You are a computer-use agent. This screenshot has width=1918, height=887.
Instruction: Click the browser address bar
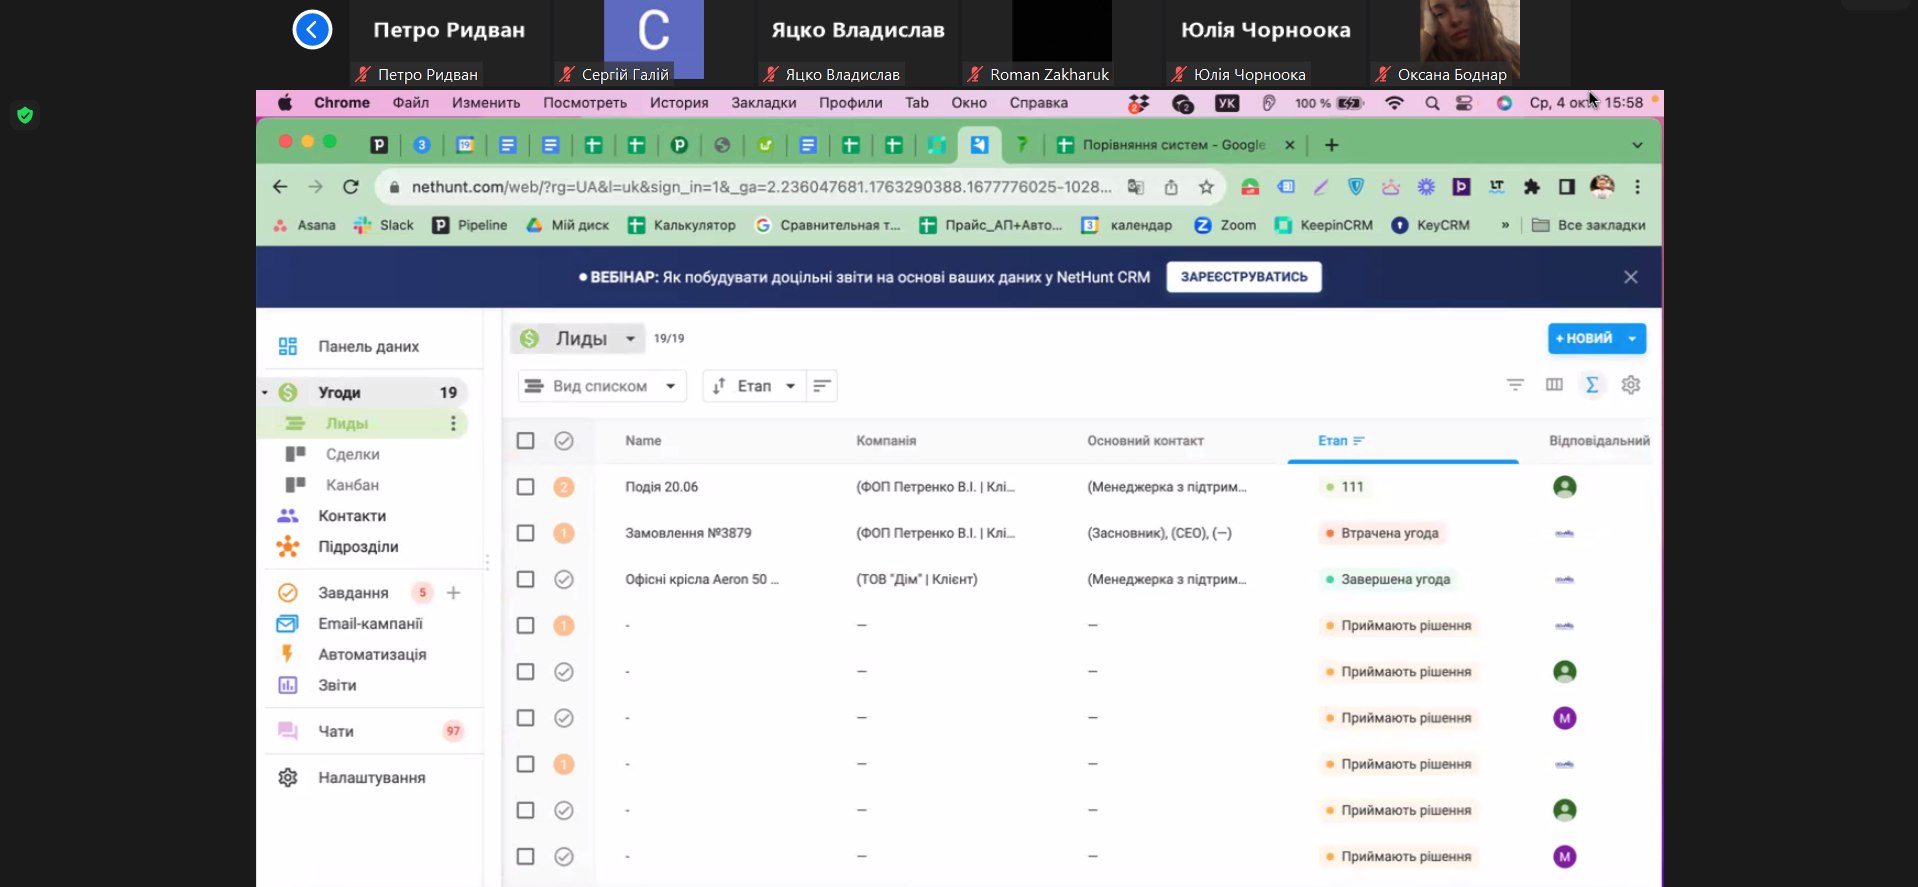[x=760, y=187]
